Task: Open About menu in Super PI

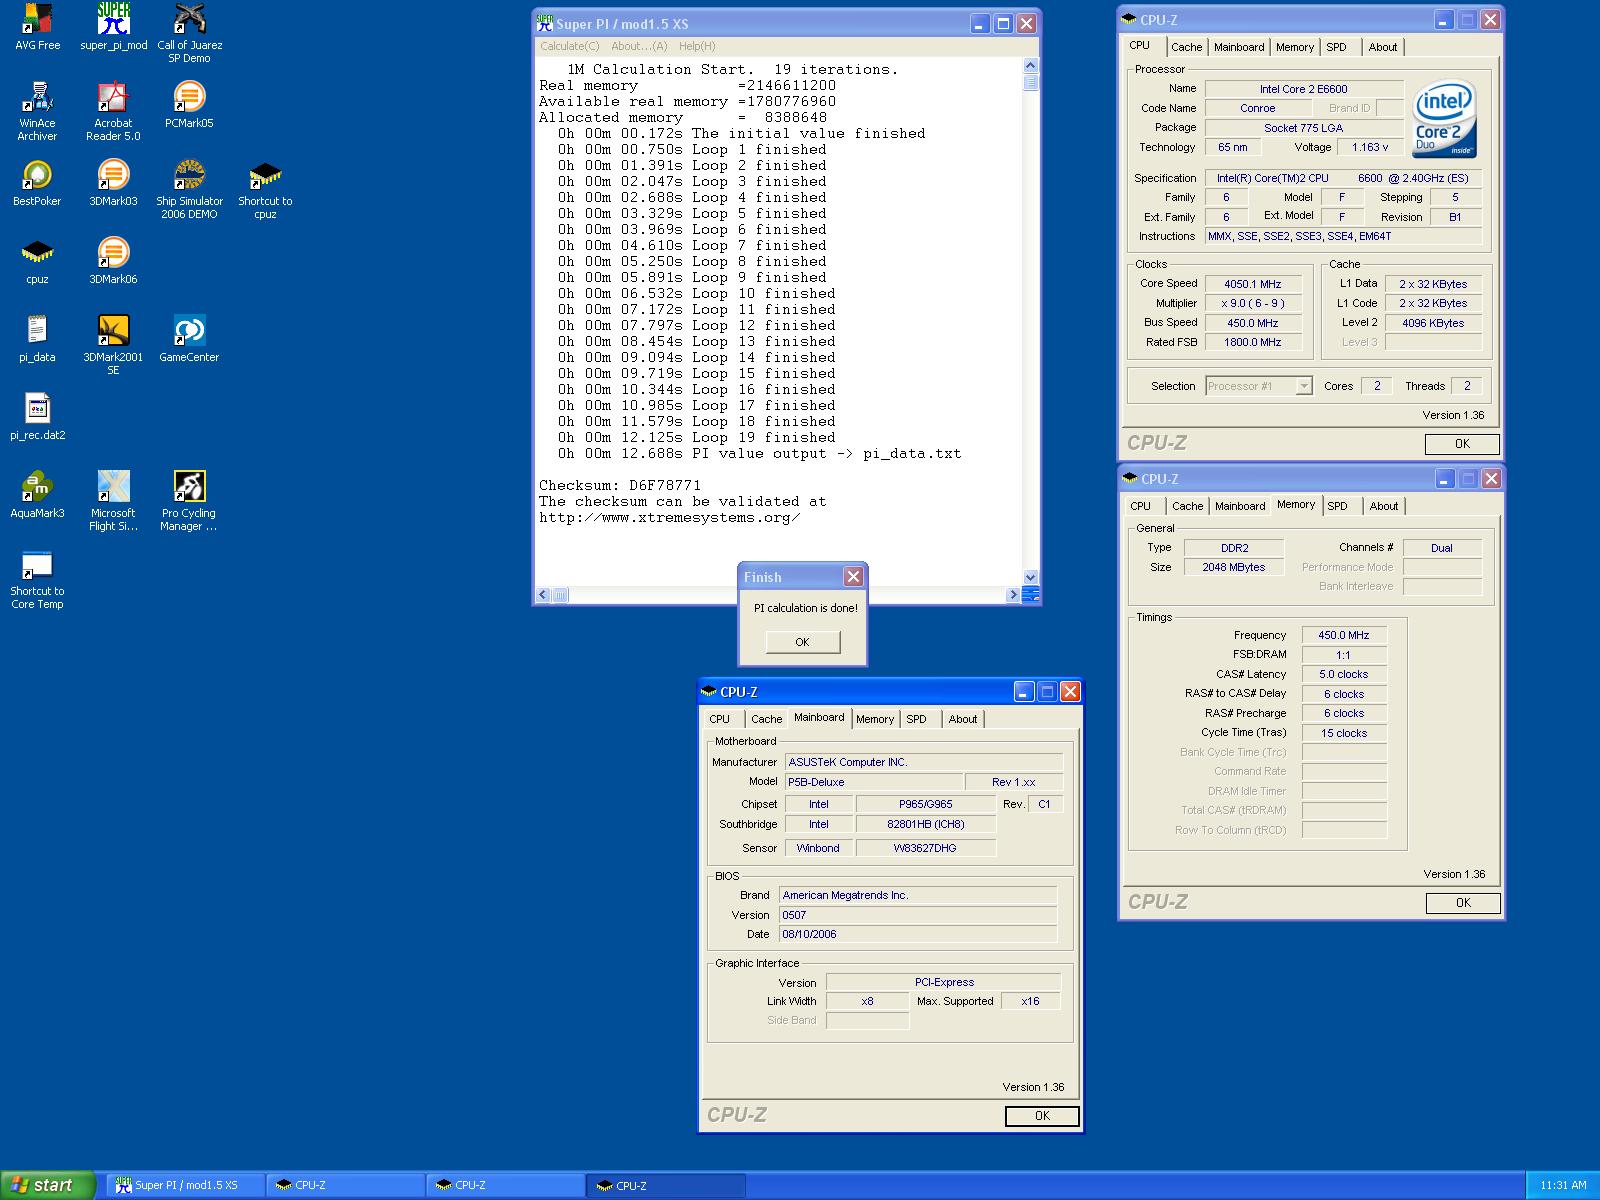Action: click(x=639, y=46)
